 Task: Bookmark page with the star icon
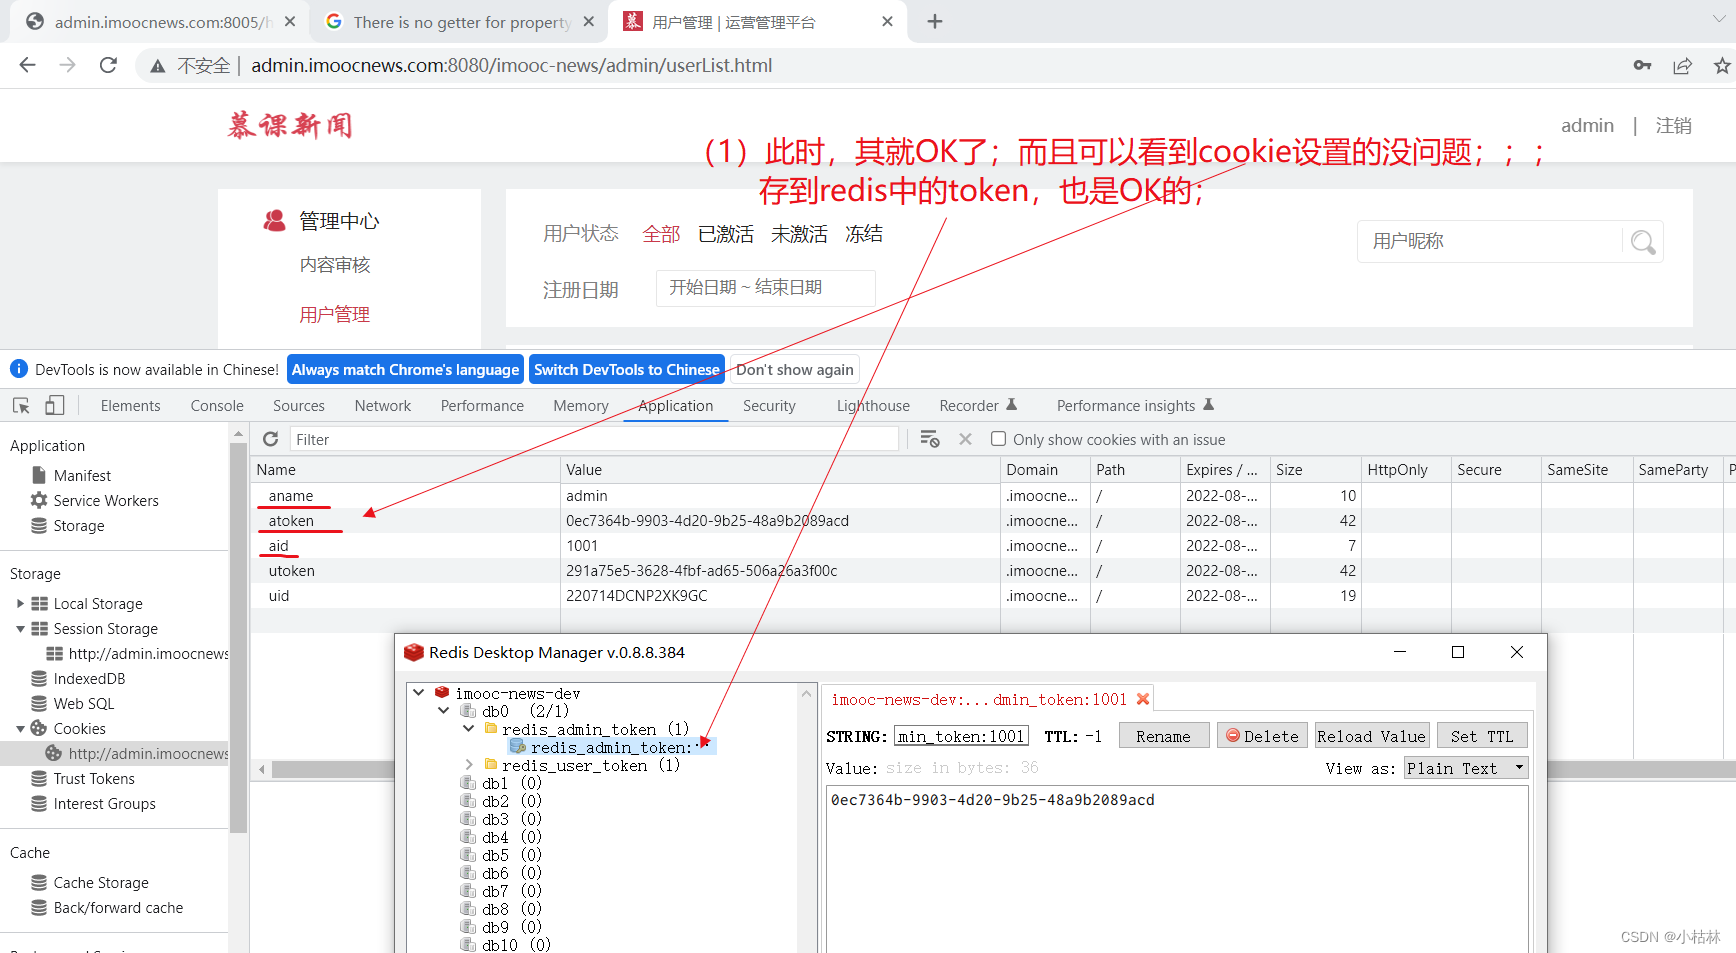tap(1722, 65)
